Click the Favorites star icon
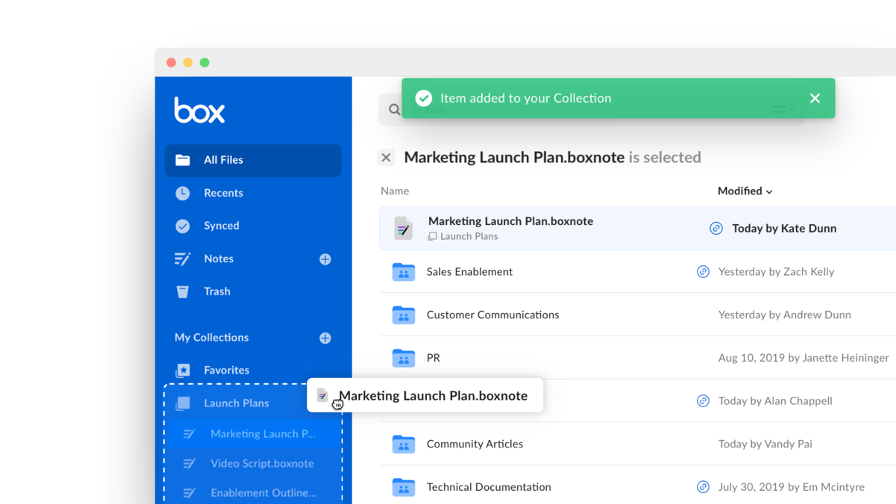 pyautogui.click(x=183, y=370)
